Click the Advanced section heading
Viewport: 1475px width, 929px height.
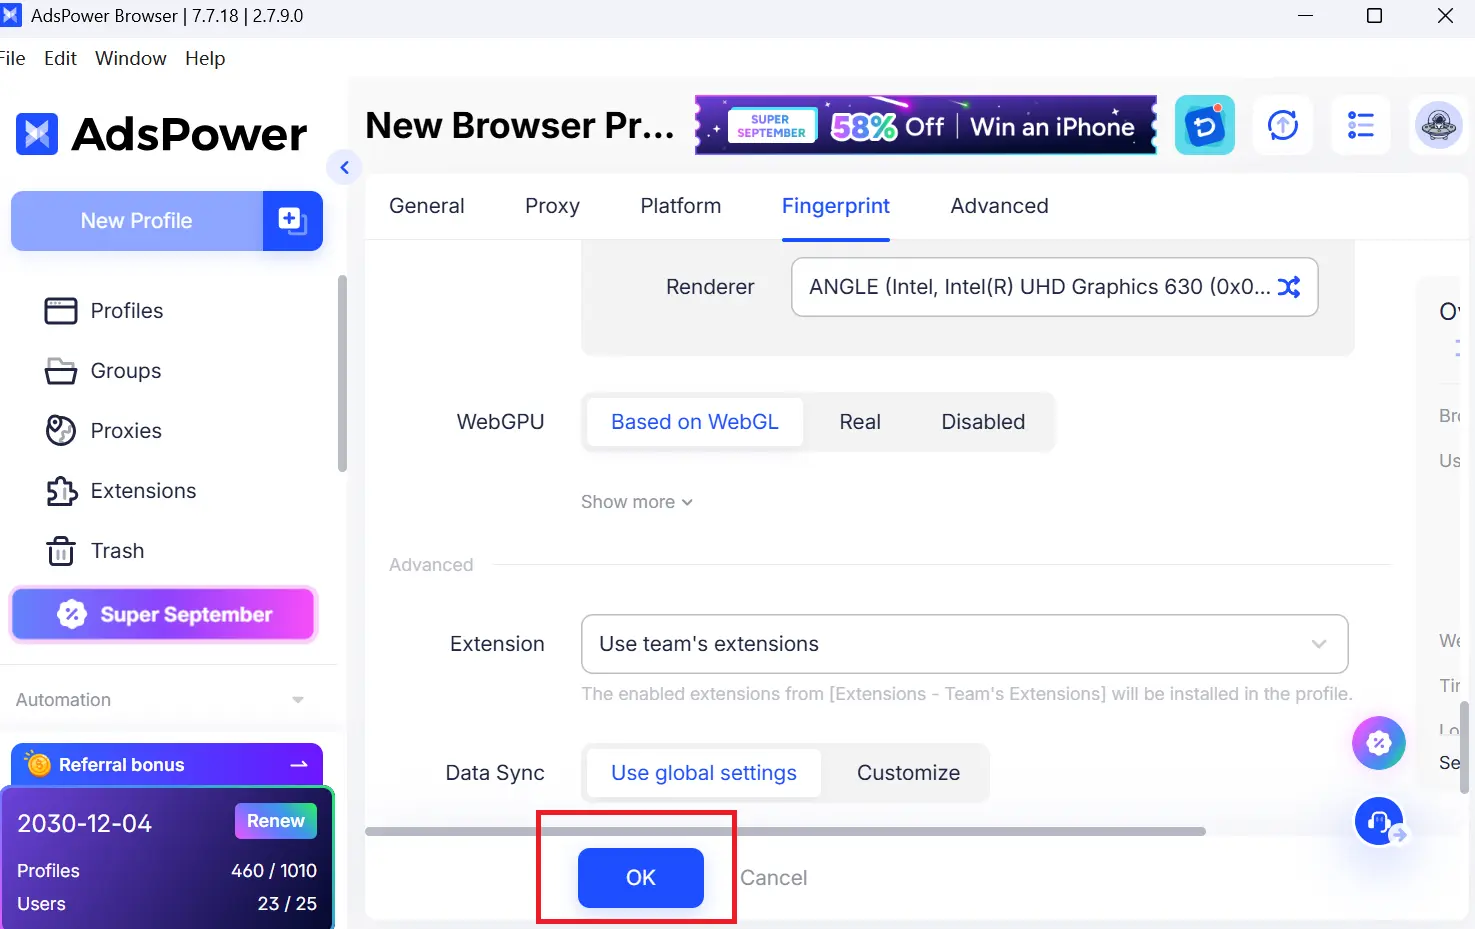[431, 565]
